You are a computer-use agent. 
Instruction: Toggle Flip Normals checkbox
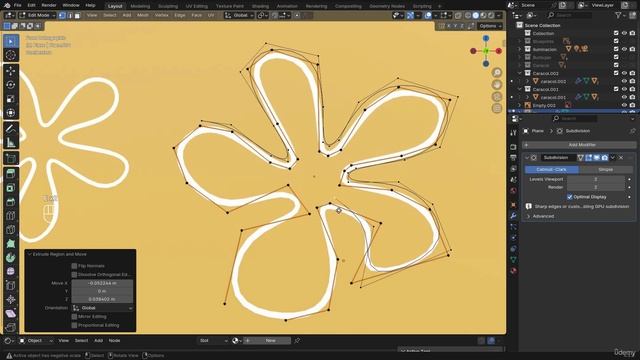point(74,266)
